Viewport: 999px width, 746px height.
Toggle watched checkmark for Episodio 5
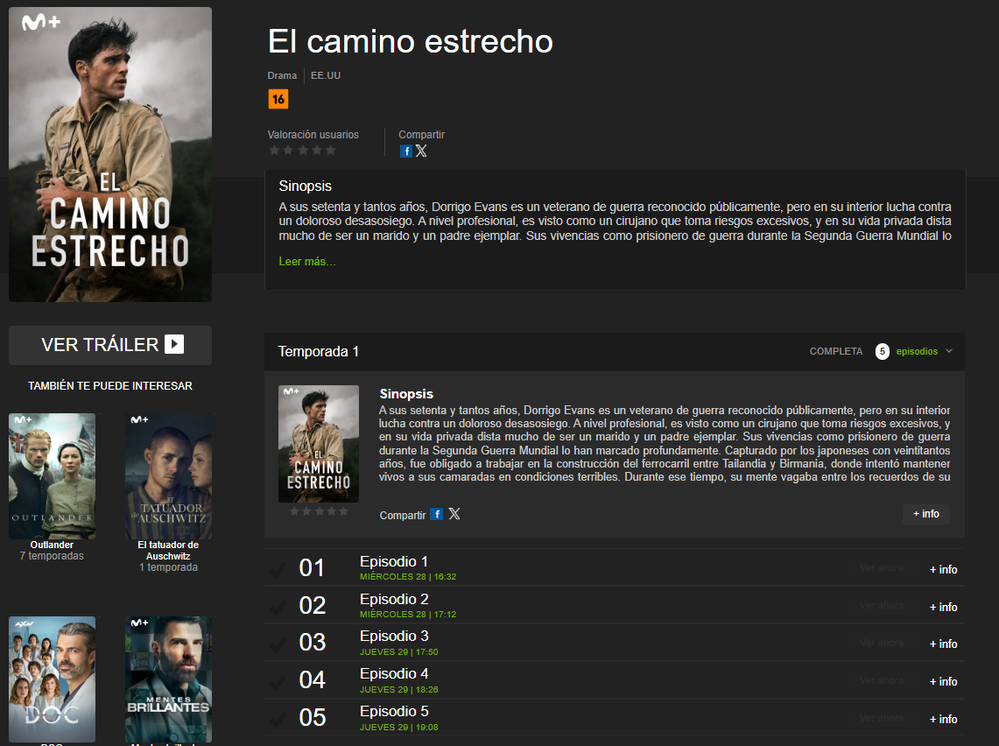(x=278, y=719)
